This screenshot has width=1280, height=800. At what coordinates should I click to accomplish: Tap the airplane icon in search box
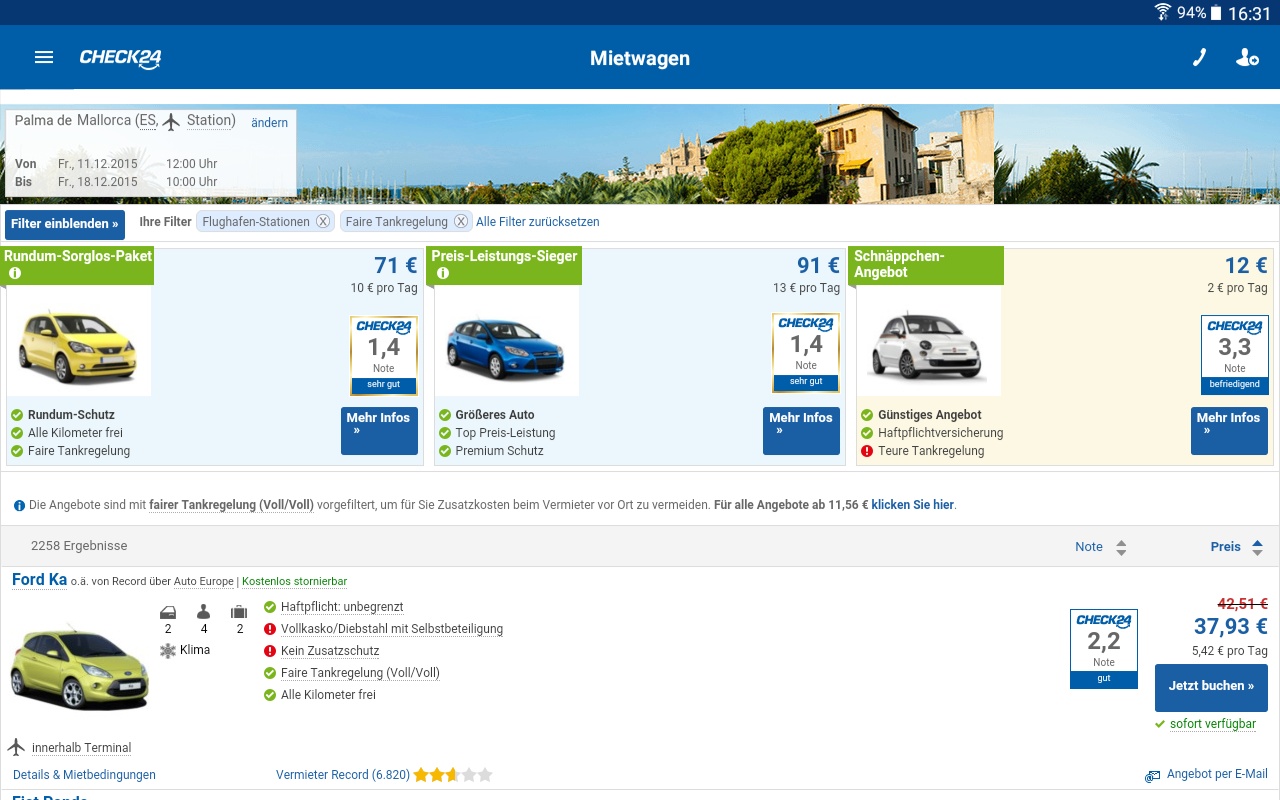pos(172,121)
